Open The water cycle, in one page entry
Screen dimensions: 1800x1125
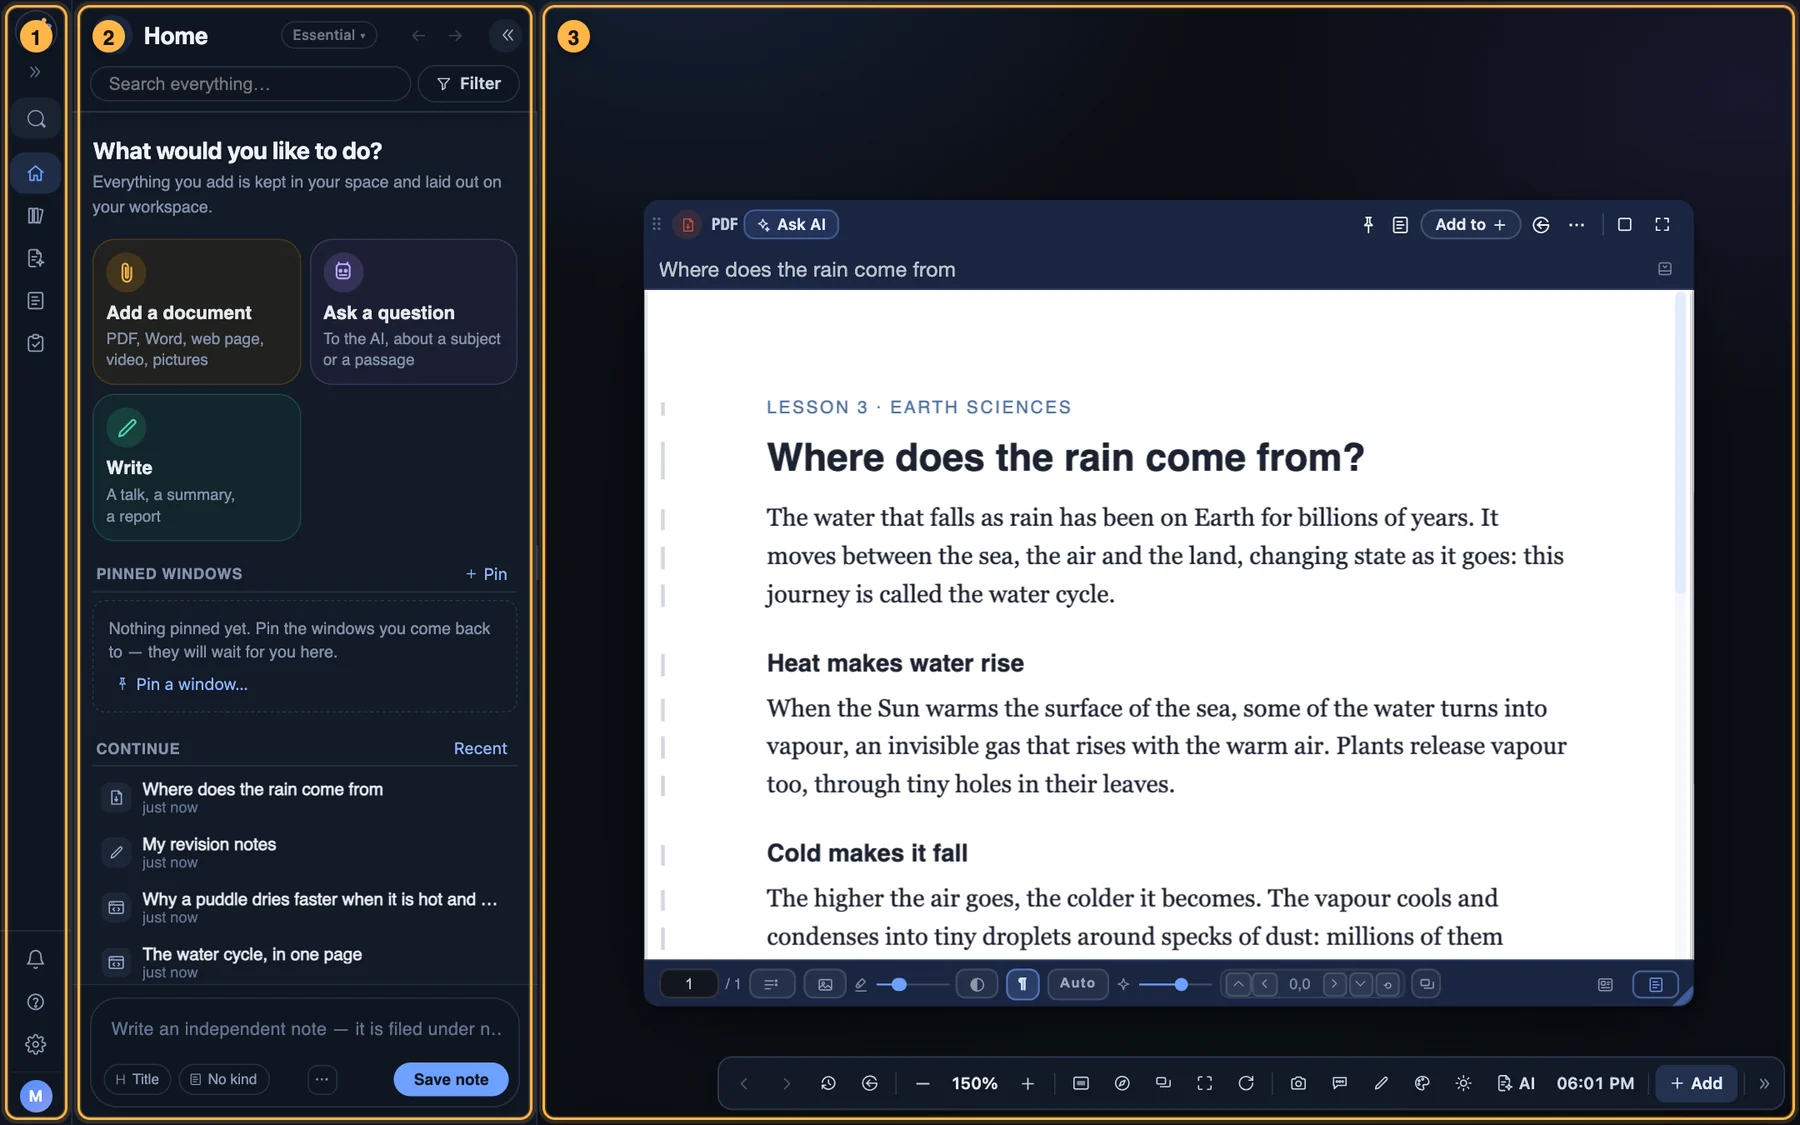point(305,962)
